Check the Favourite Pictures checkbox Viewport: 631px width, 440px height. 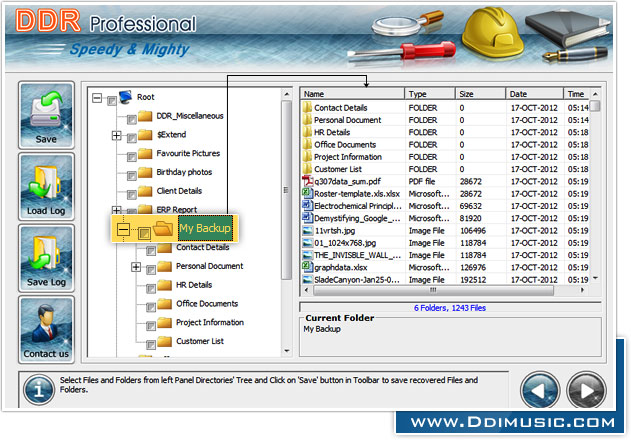tap(131, 157)
